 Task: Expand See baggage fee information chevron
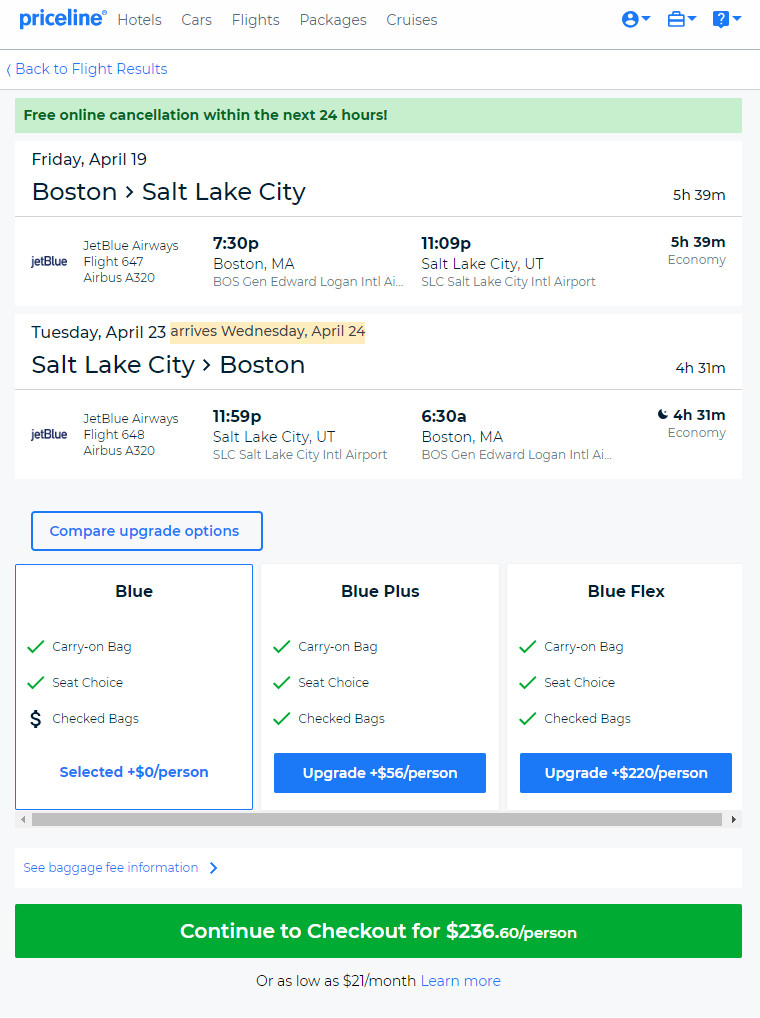[214, 868]
